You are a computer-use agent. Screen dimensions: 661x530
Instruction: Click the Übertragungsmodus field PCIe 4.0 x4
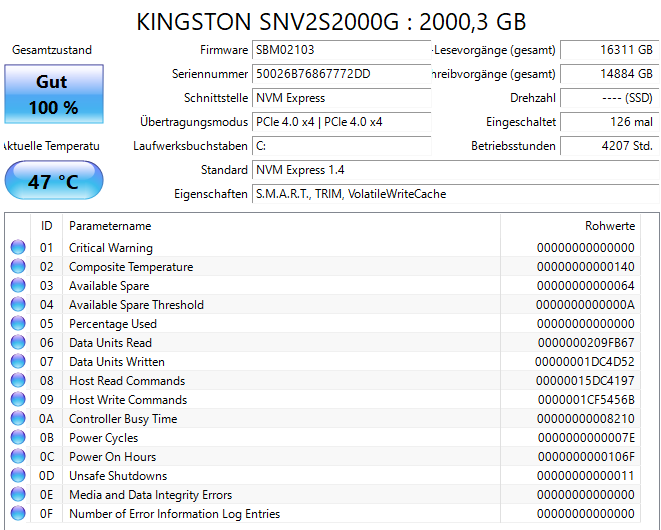341,122
